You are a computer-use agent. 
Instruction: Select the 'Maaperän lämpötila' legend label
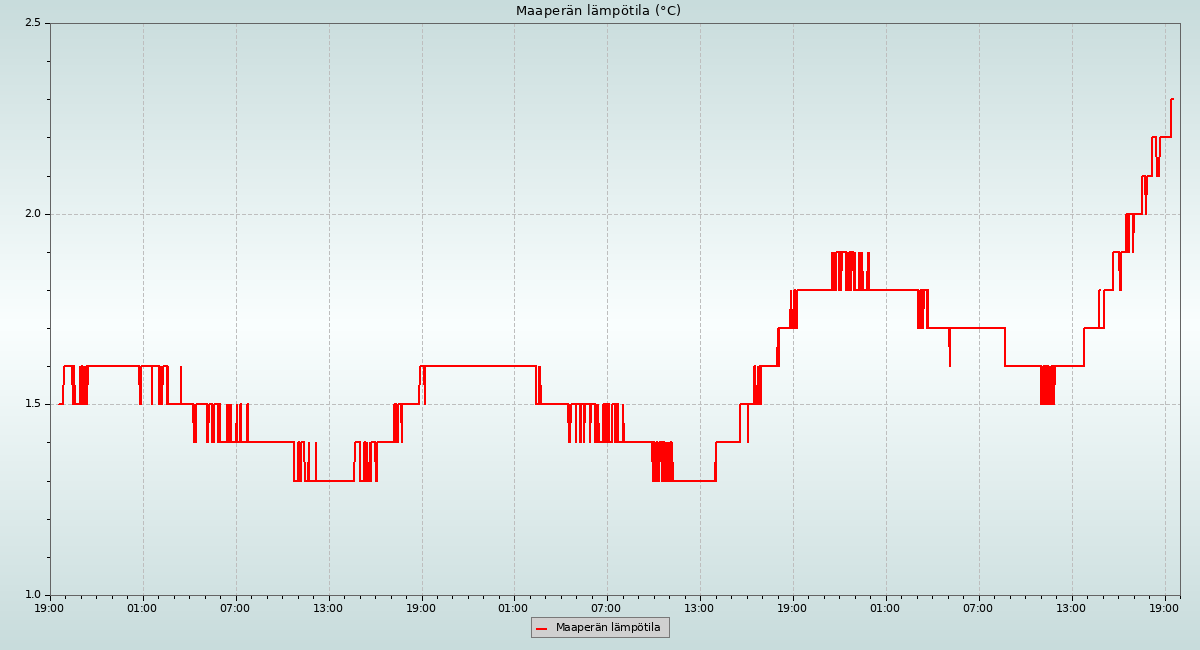coord(608,628)
